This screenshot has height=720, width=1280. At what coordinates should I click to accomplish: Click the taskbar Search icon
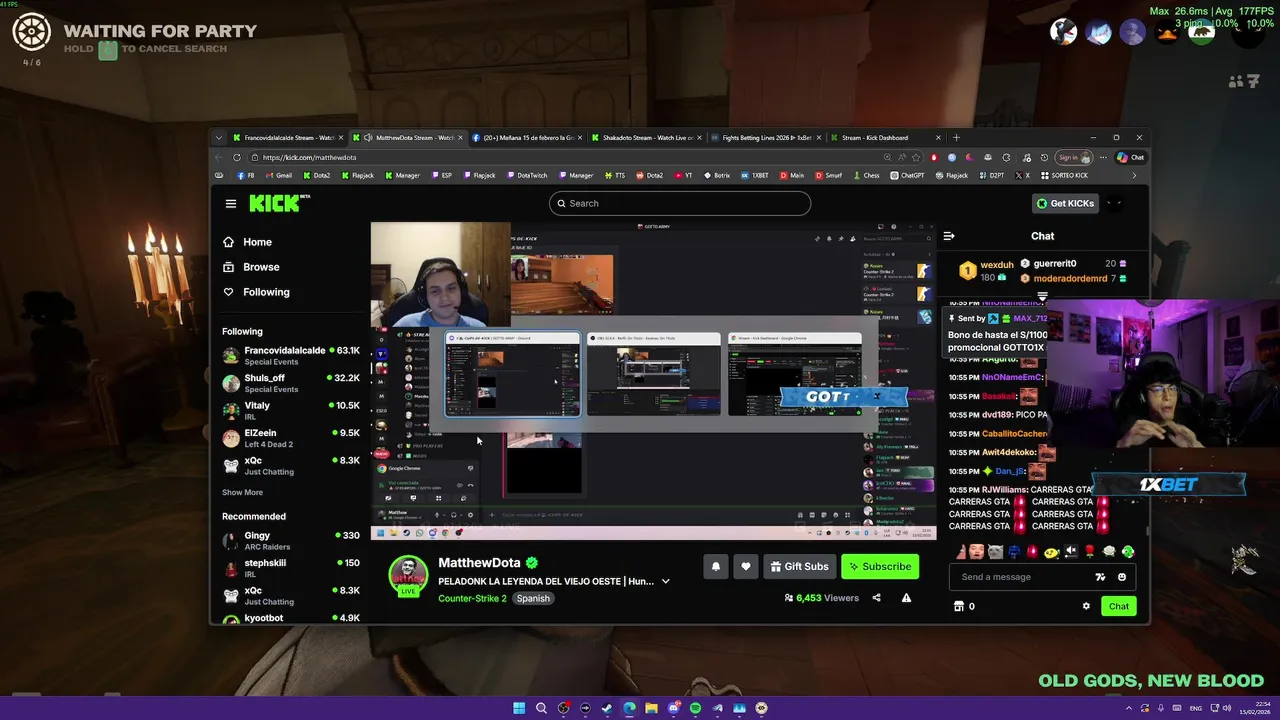(541, 708)
